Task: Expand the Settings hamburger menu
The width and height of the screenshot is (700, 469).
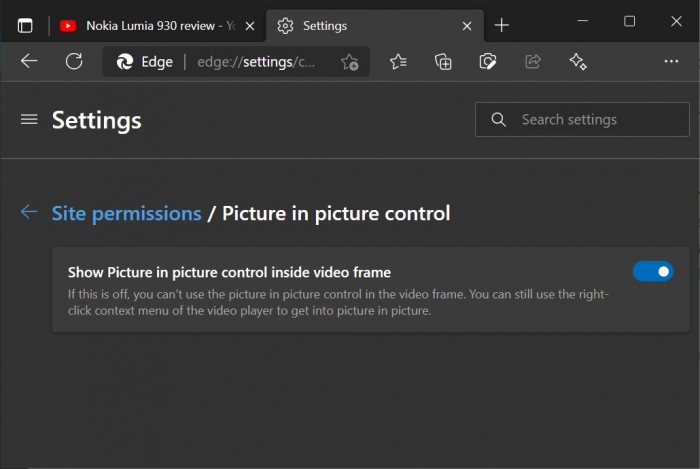Action: coord(29,120)
